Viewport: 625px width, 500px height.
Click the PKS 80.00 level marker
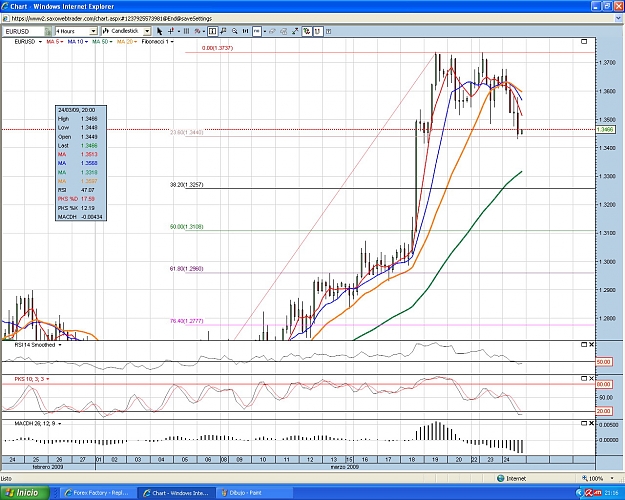click(x=603, y=384)
